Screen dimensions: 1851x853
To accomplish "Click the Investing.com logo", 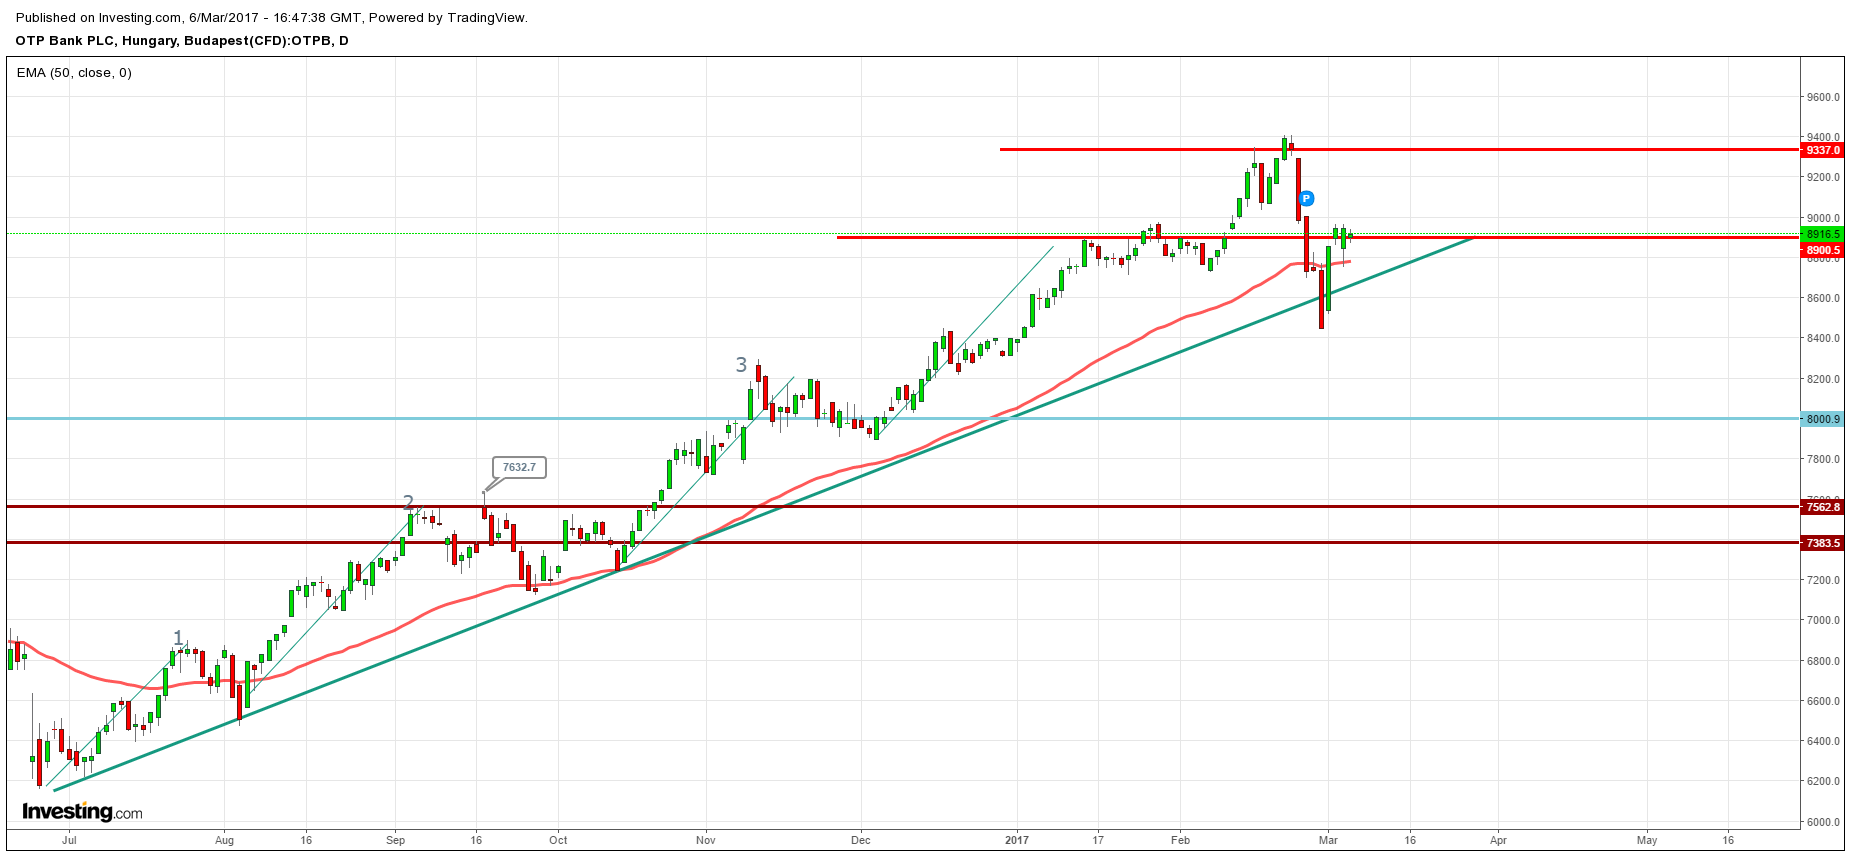I will click(82, 811).
